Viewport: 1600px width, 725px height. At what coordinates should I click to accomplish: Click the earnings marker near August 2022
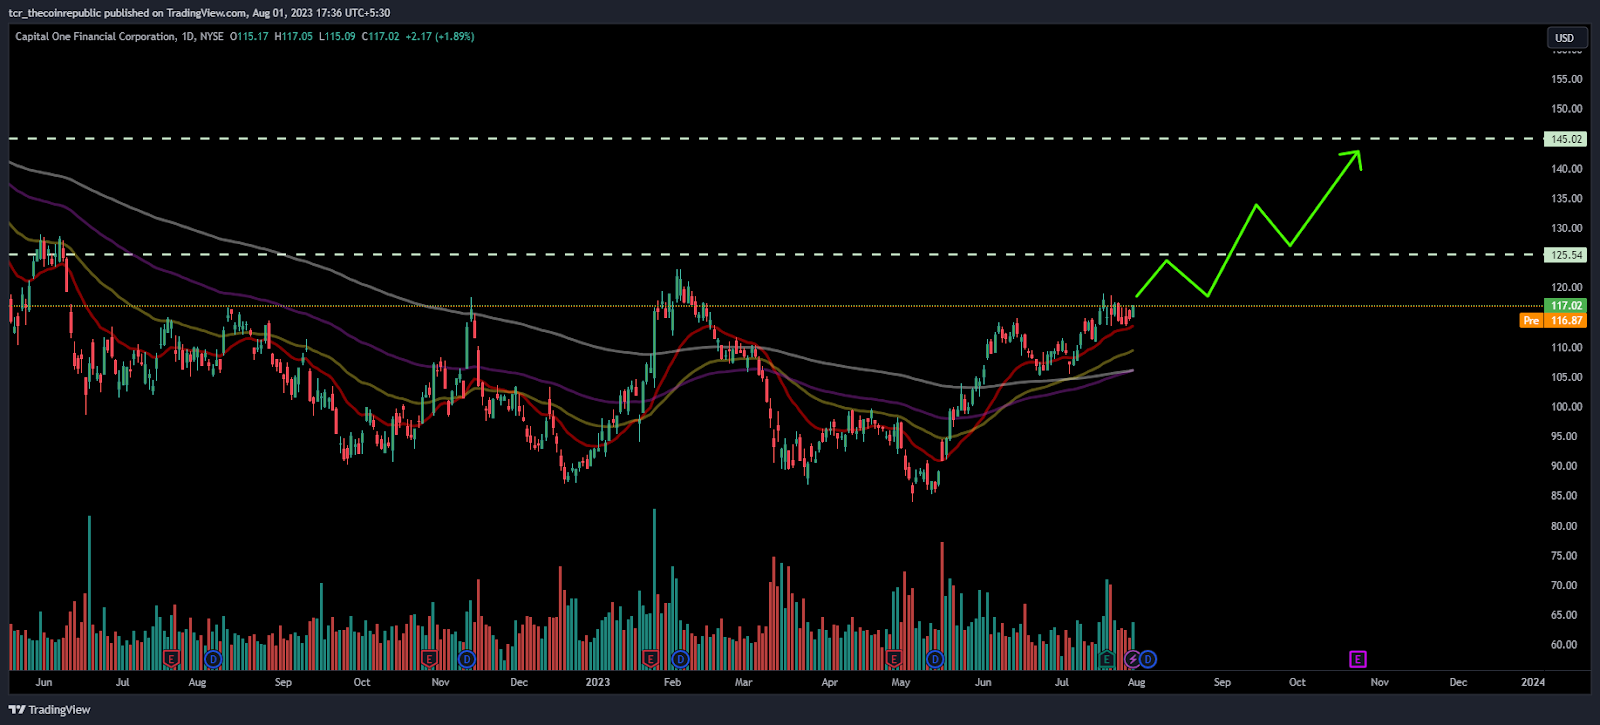point(171,659)
